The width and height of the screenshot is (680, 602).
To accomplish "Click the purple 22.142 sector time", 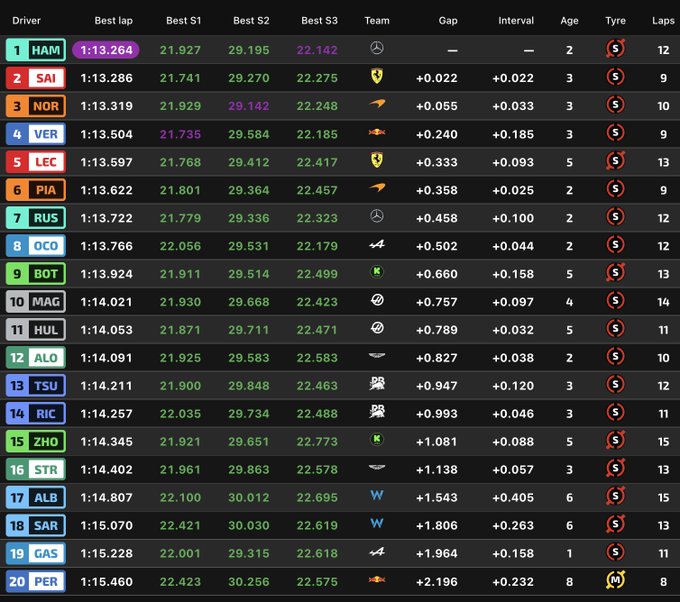I will pyautogui.click(x=317, y=50).
